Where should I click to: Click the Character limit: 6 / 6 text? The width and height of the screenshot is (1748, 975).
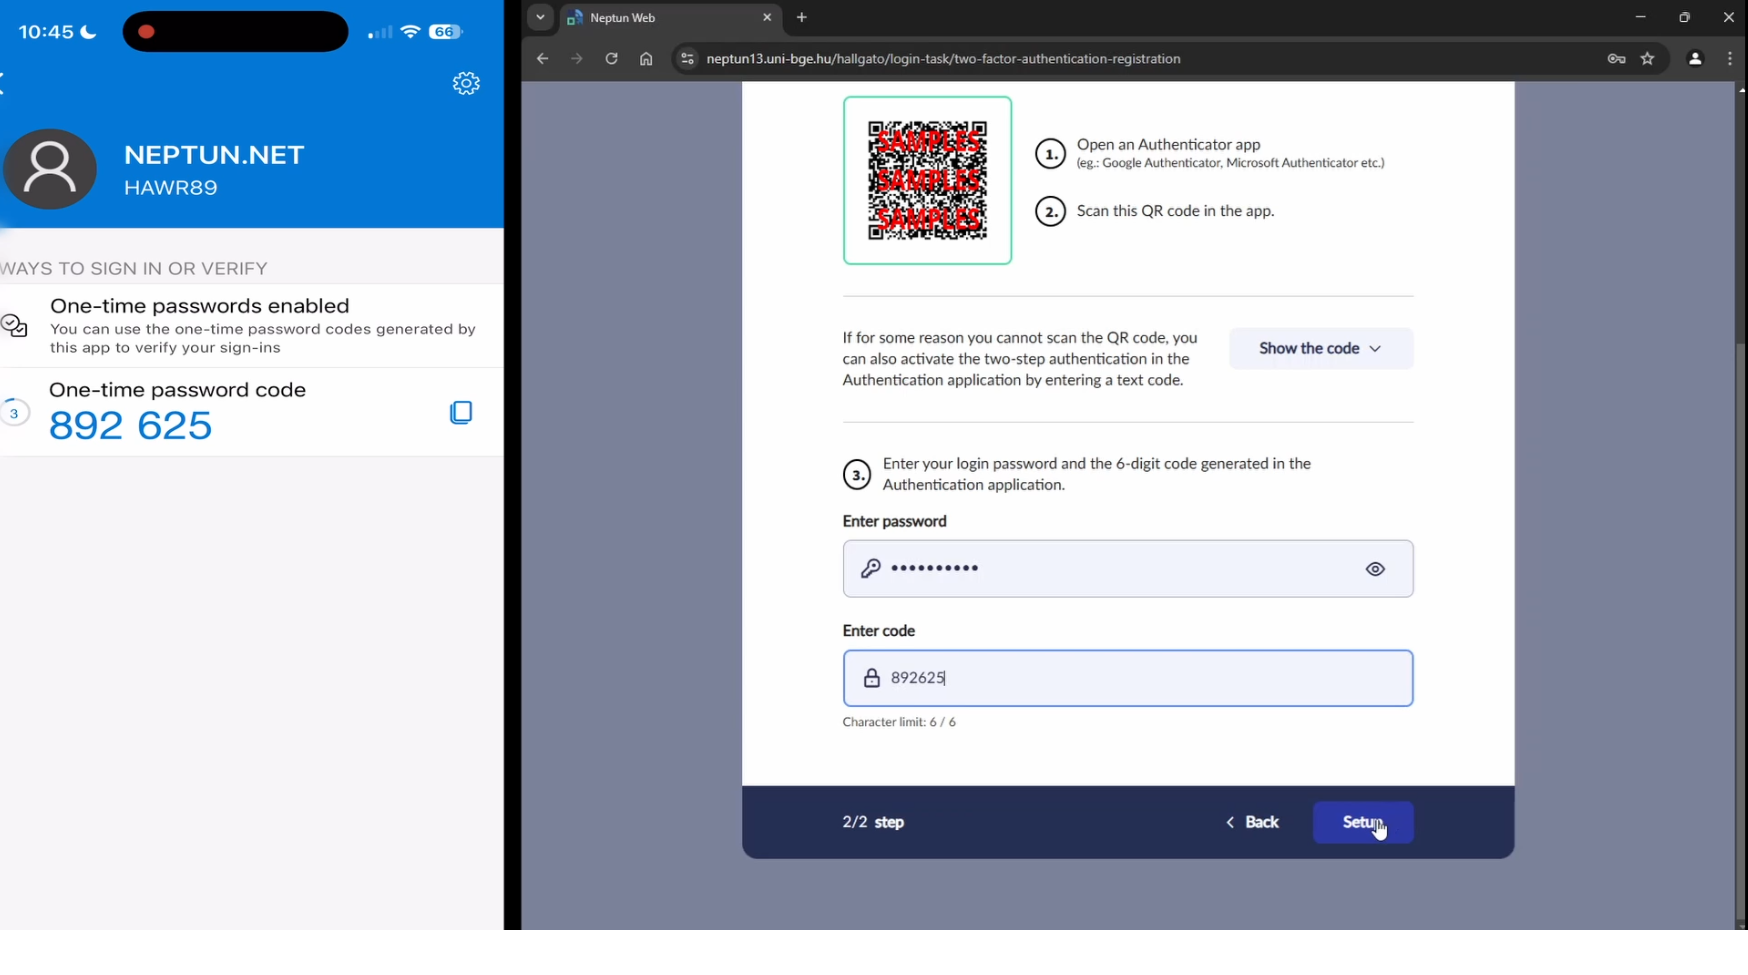[899, 722]
